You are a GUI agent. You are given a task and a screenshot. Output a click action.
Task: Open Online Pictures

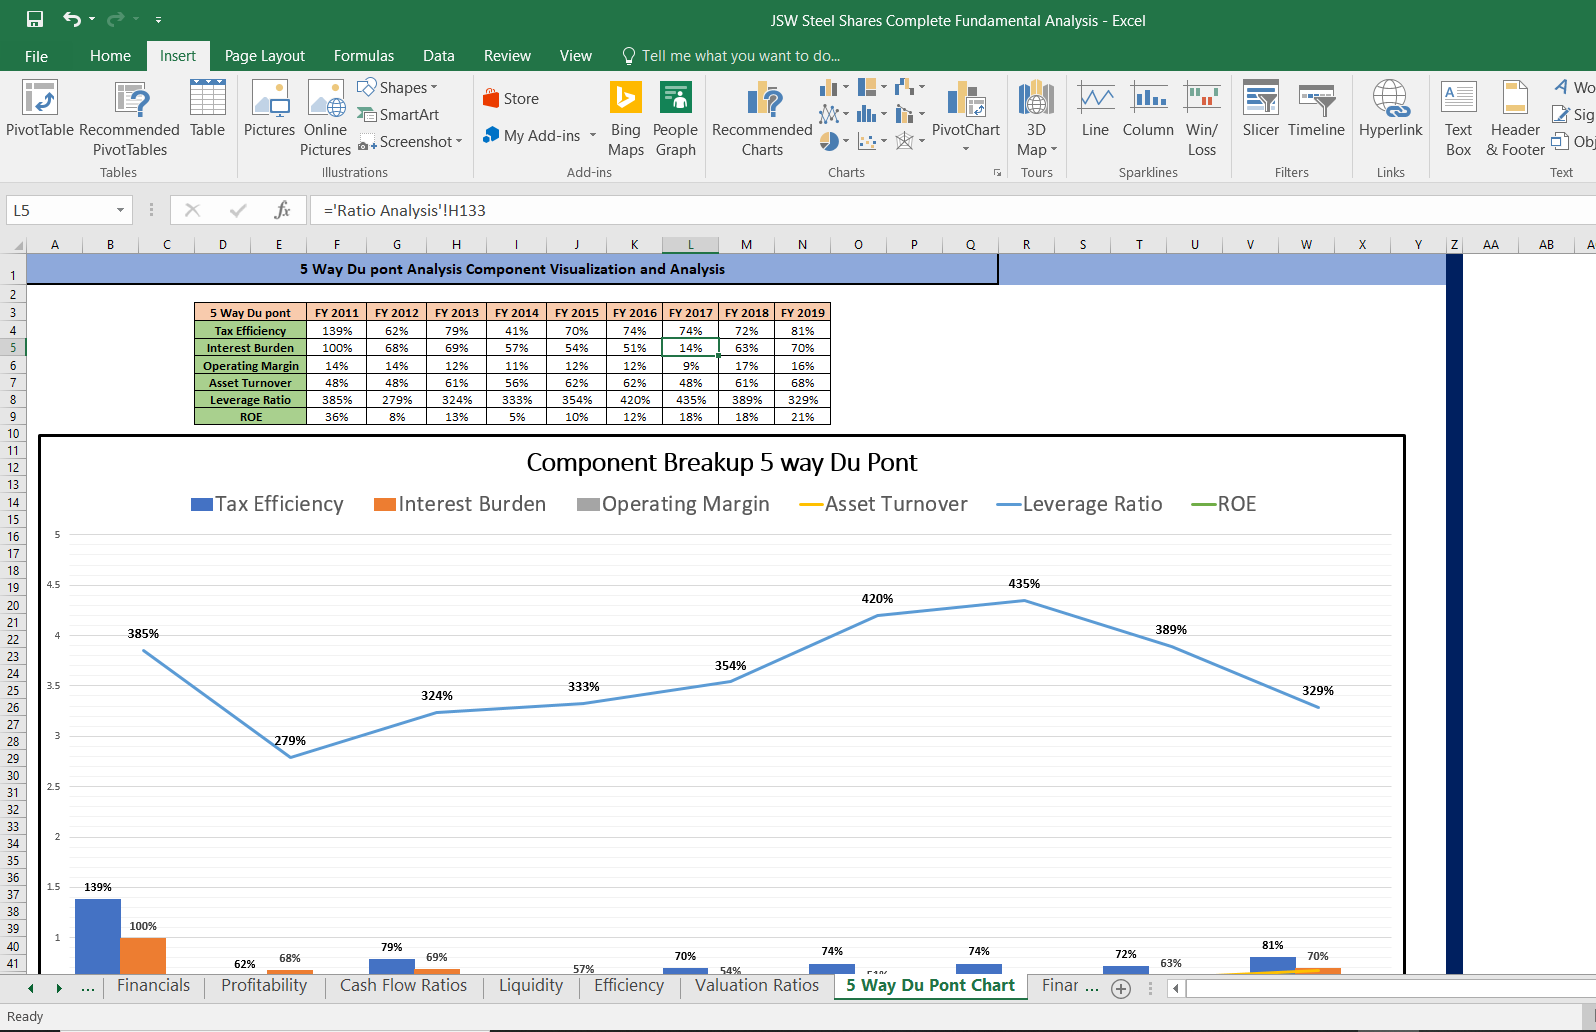tap(326, 119)
